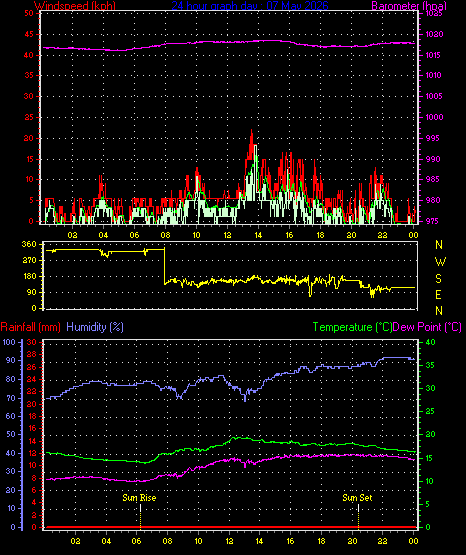This screenshot has height=555, width=466.
Task: Click the 1020 value on barometer scale
Action: click(x=434, y=34)
